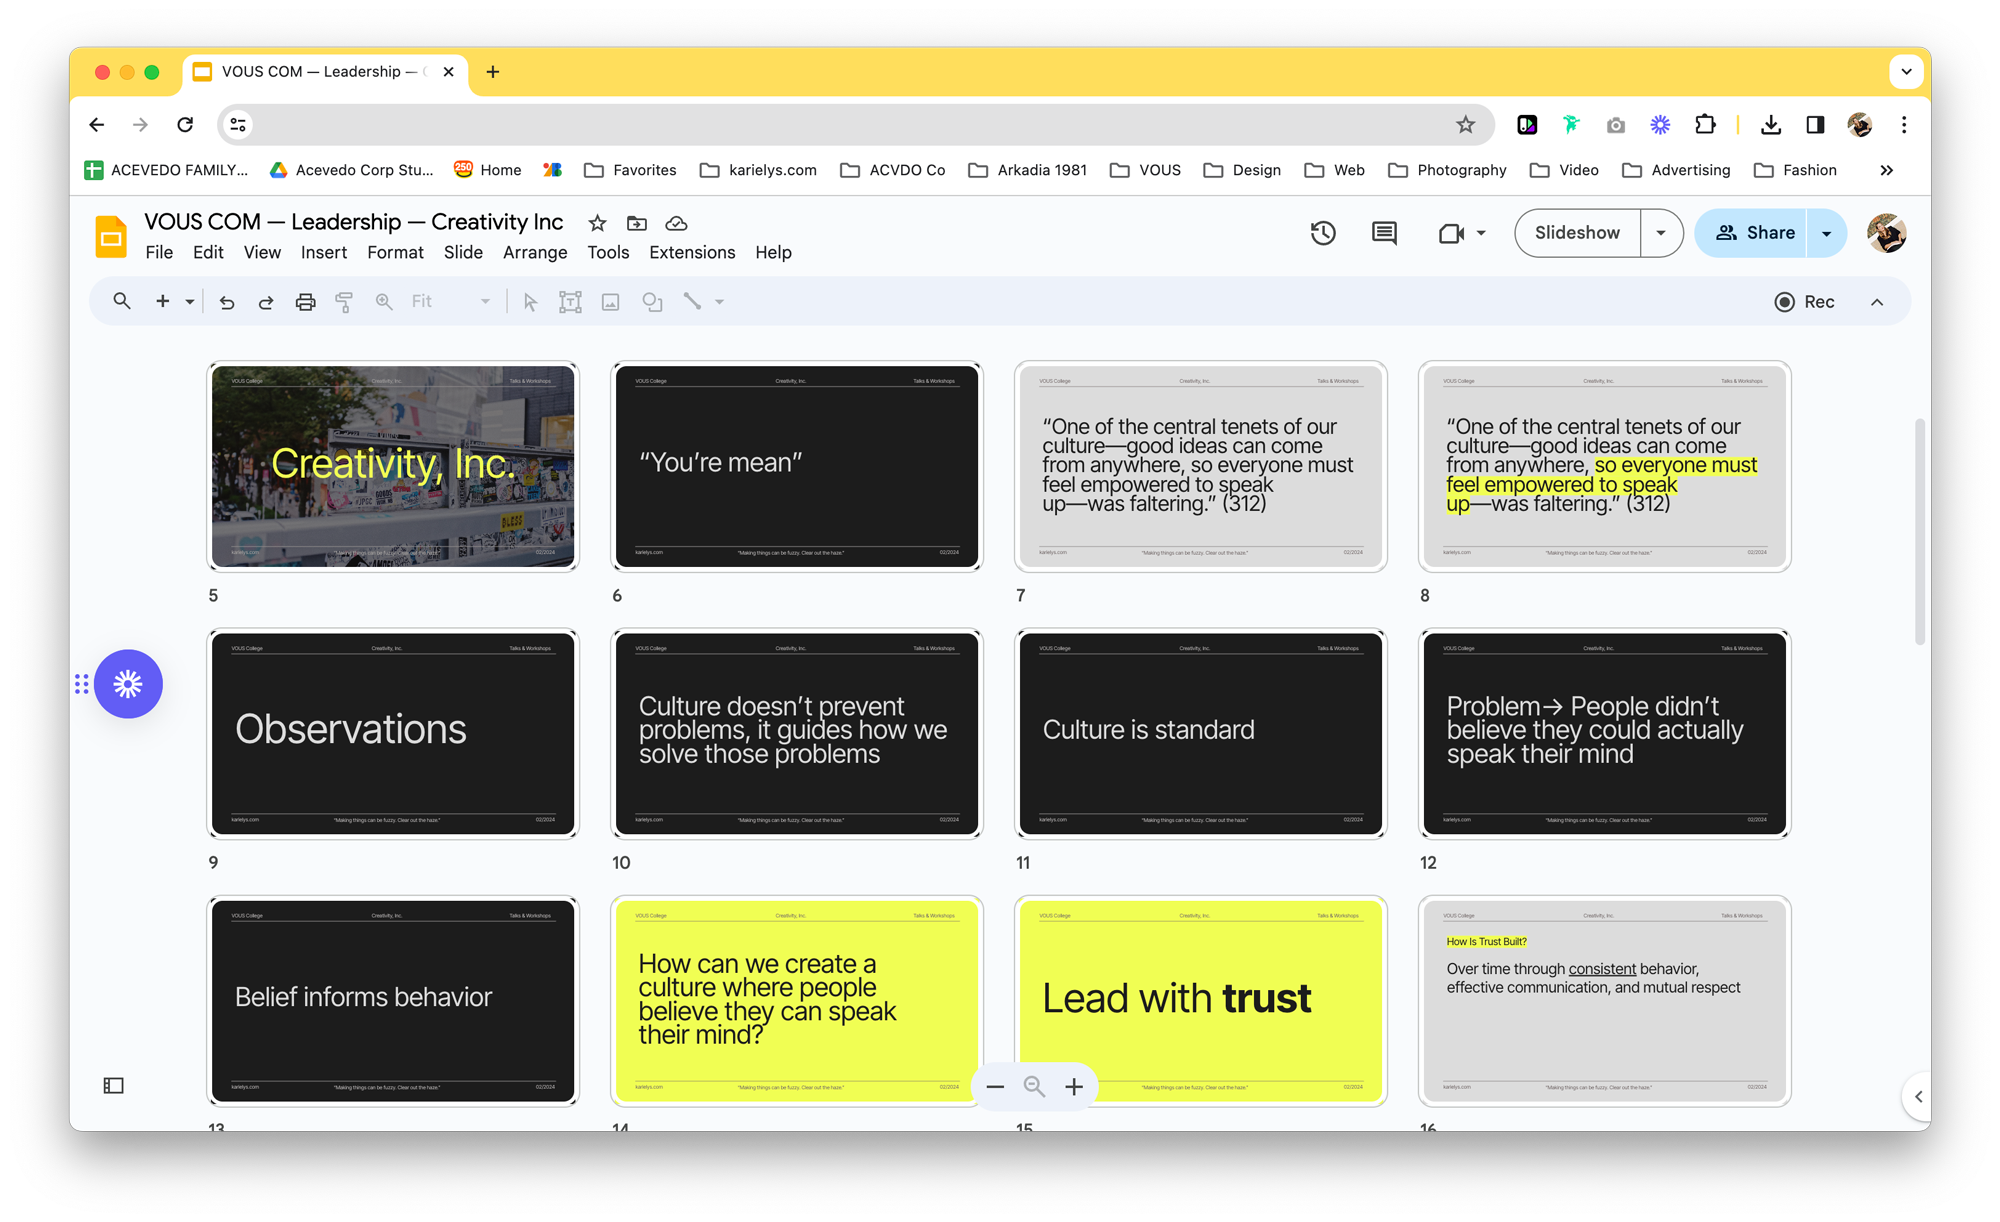Open the Extensions menu
The width and height of the screenshot is (2000, 1222).
coord(692,253)
